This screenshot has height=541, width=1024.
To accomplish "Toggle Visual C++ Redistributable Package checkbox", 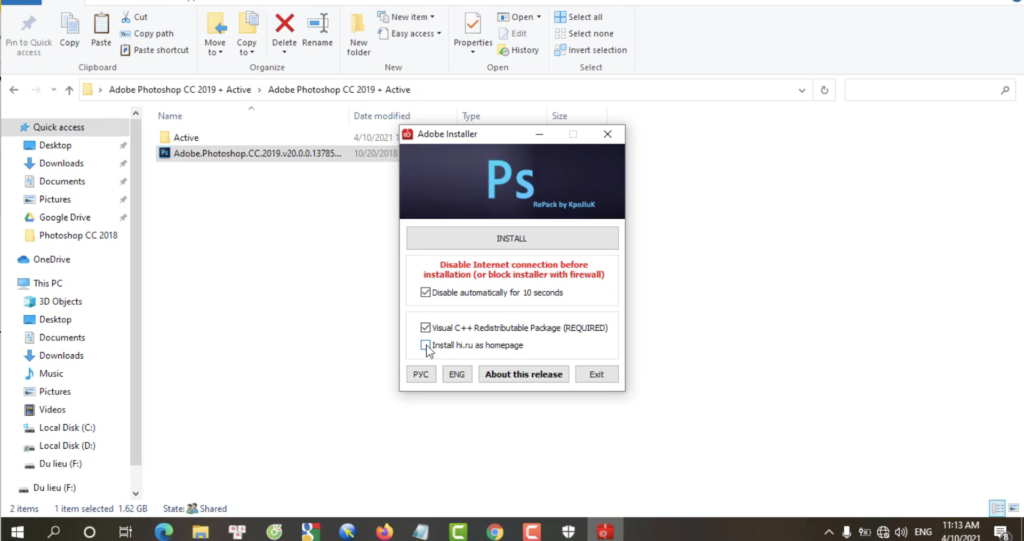I will pyautogui.click(x=426, y=327).
